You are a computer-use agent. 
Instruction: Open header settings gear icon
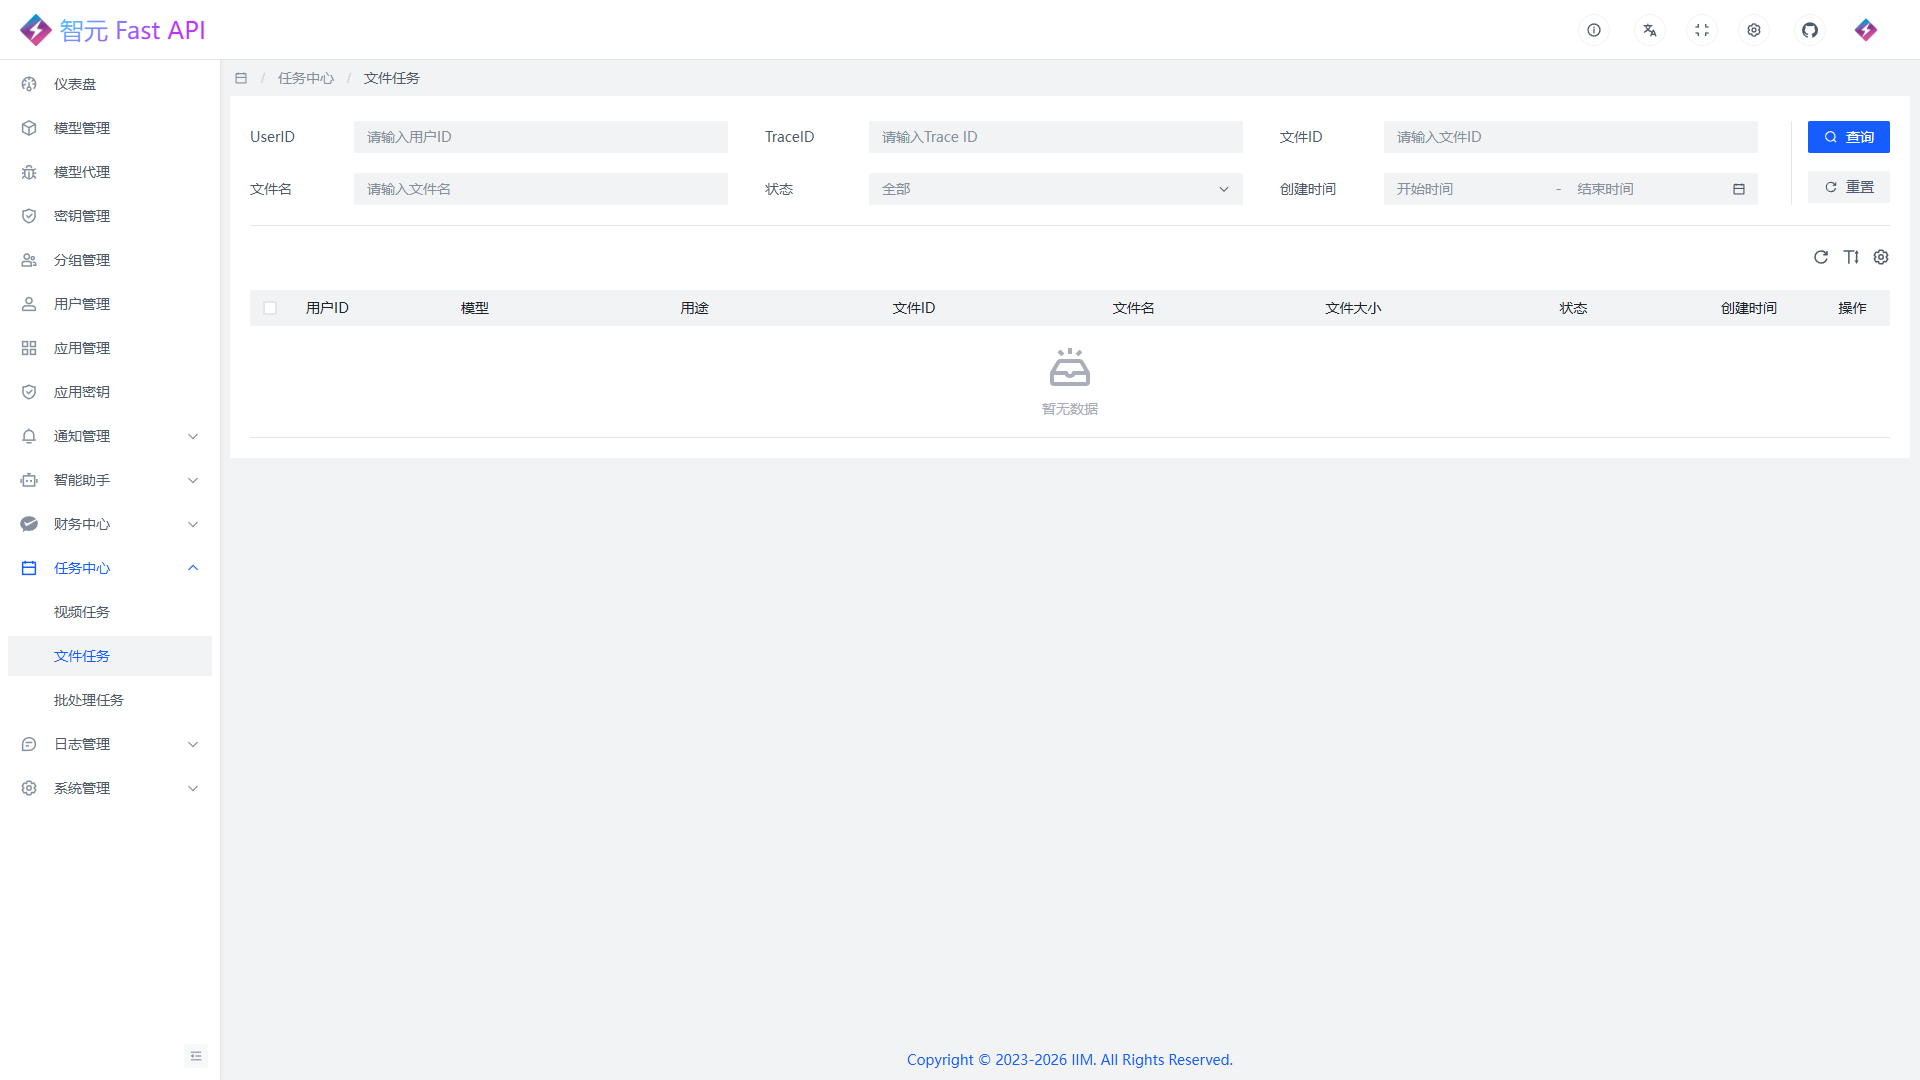click(x=1754, y=30)
